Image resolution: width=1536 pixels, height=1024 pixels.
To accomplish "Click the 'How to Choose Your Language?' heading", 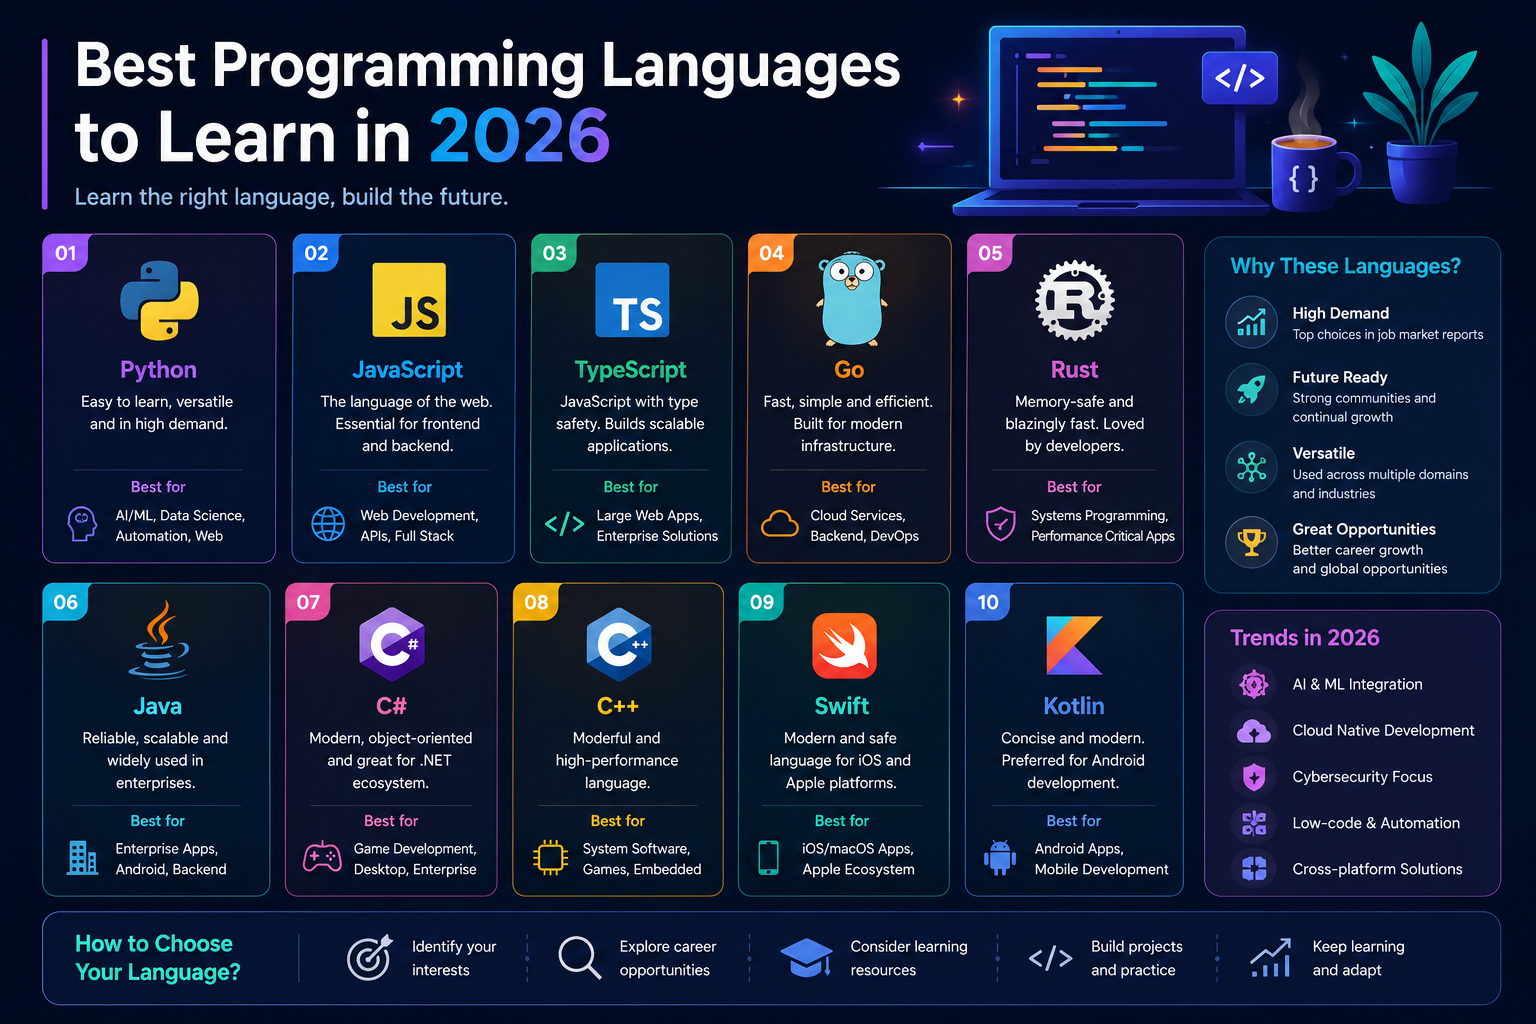I will point(157,958).
